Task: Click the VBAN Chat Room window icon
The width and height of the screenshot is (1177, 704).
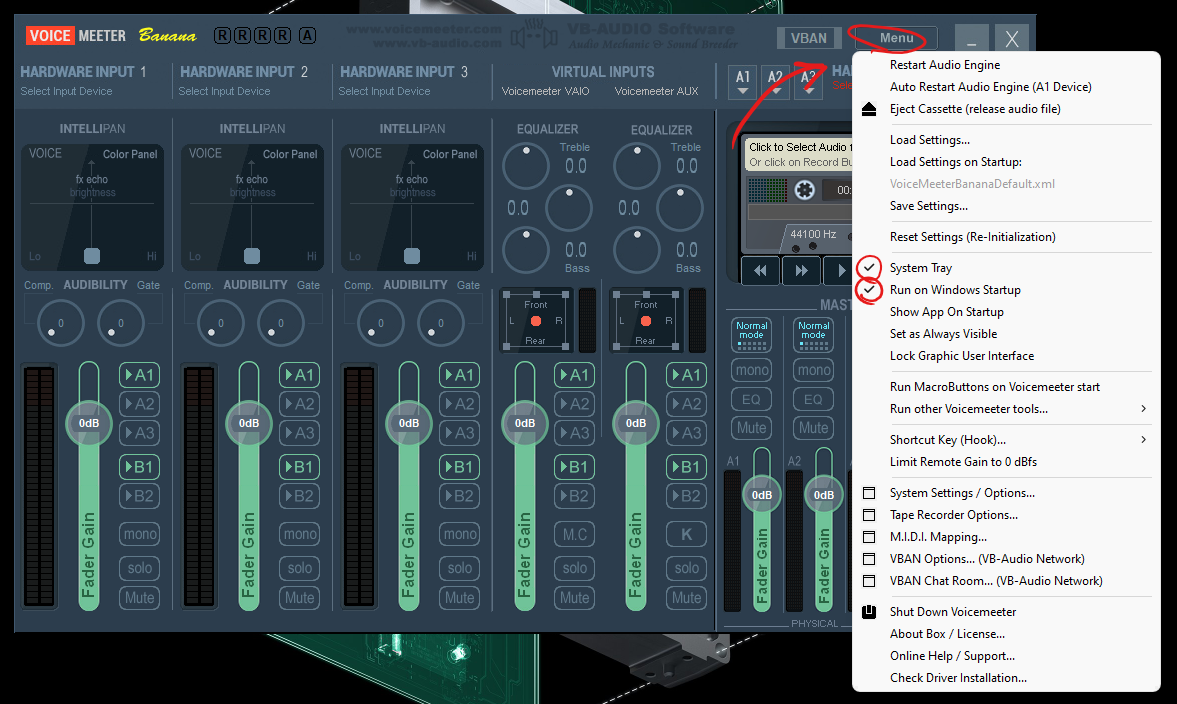Action: click(x=868, y=581)
